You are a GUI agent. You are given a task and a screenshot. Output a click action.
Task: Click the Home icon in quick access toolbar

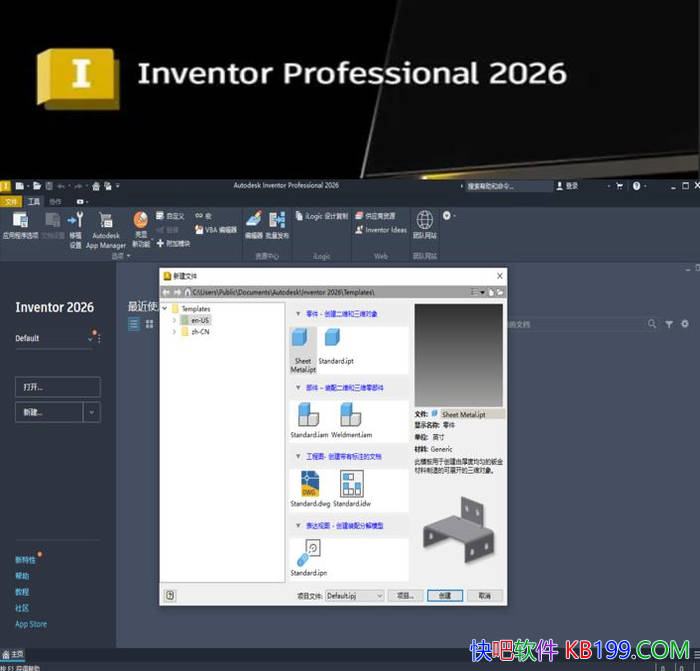pos(96,186)
